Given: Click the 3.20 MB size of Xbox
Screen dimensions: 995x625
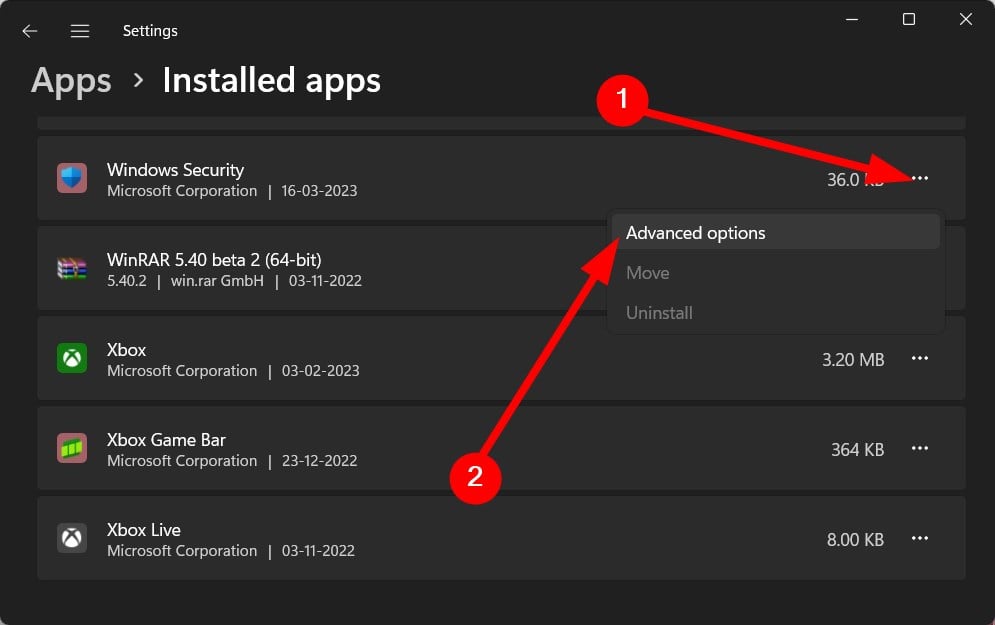Looking at the screenshot, I should point(853,360).
